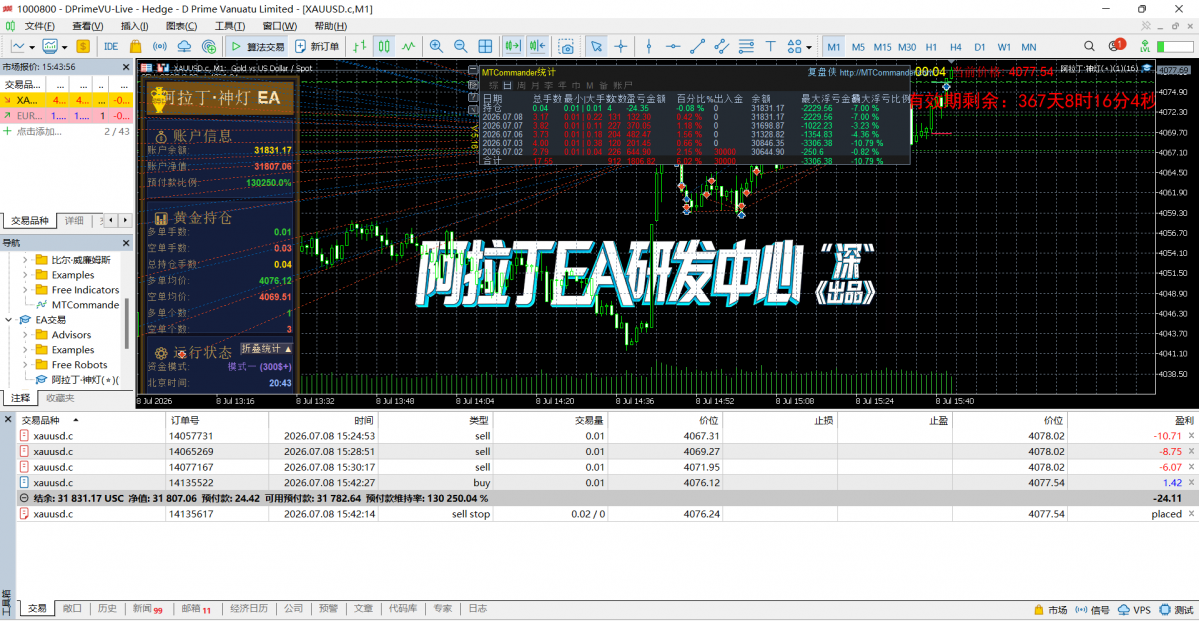Select the trendline drawing tool
The image size is (1199, 621).
697,46
